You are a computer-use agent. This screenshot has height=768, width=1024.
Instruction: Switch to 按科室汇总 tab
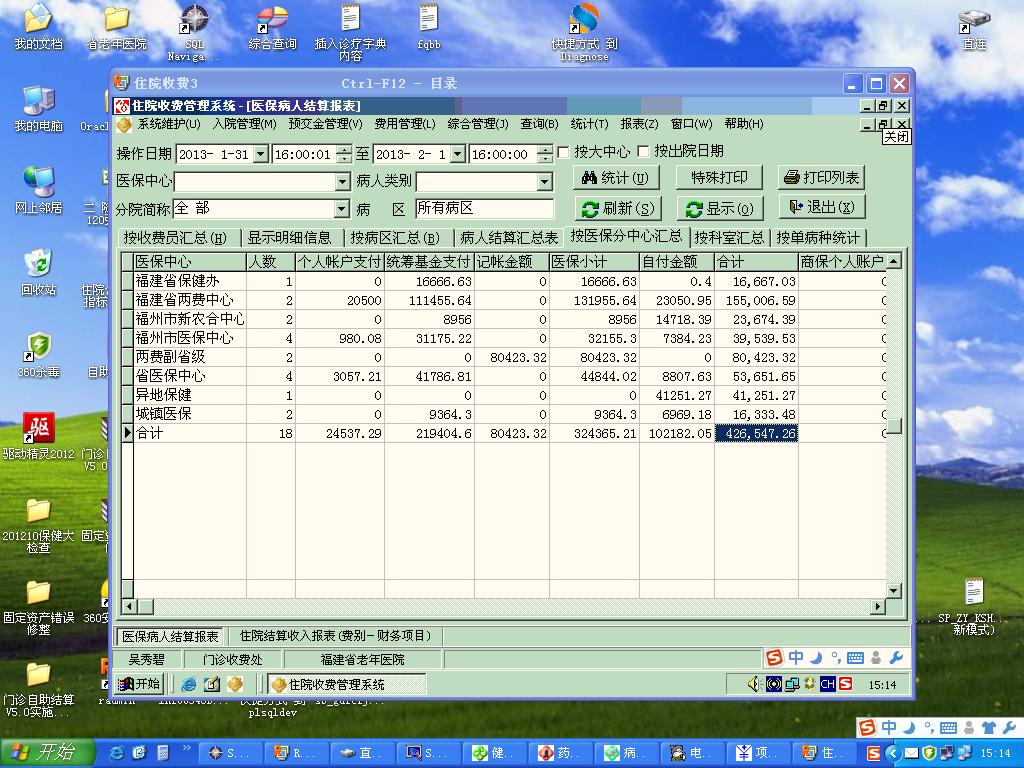coord(729,238)
